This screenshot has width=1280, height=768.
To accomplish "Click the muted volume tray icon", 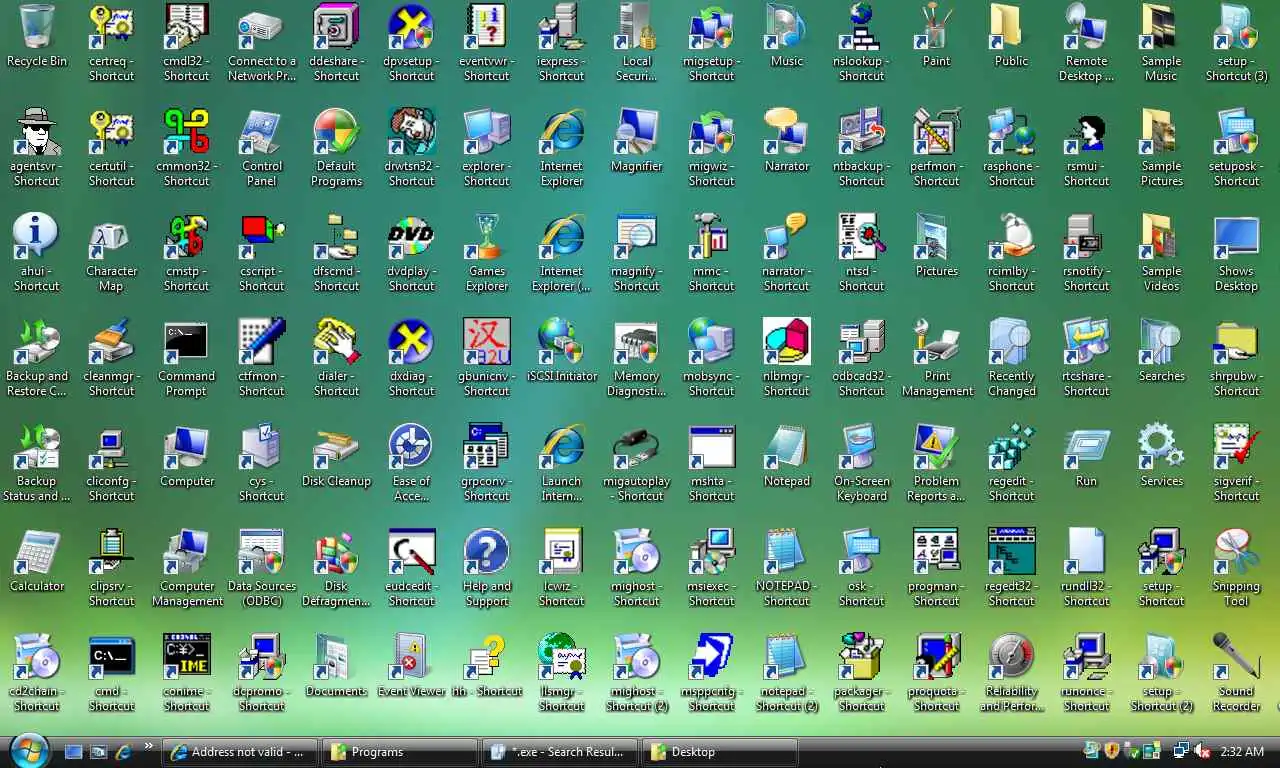I will (1201, 751).
